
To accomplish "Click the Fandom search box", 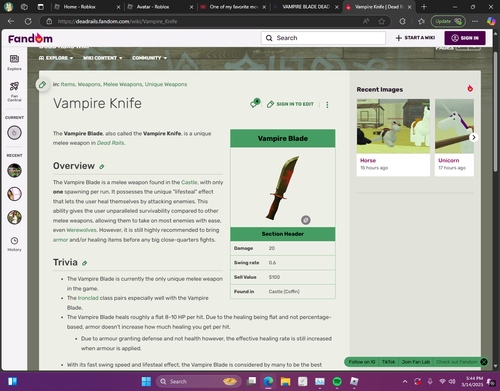I will [x=323, y=38].
